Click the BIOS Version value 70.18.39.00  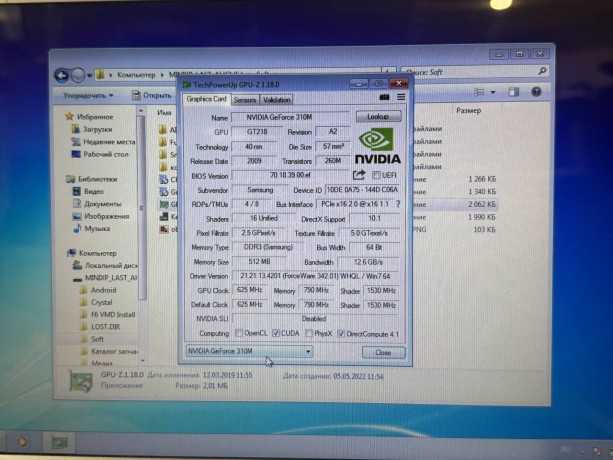coord(290,175)
